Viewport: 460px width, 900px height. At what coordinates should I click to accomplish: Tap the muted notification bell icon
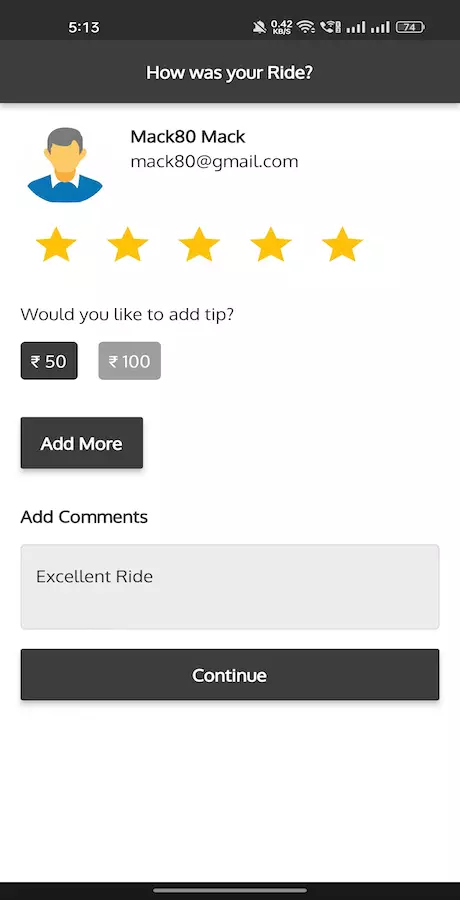(260, 26)
